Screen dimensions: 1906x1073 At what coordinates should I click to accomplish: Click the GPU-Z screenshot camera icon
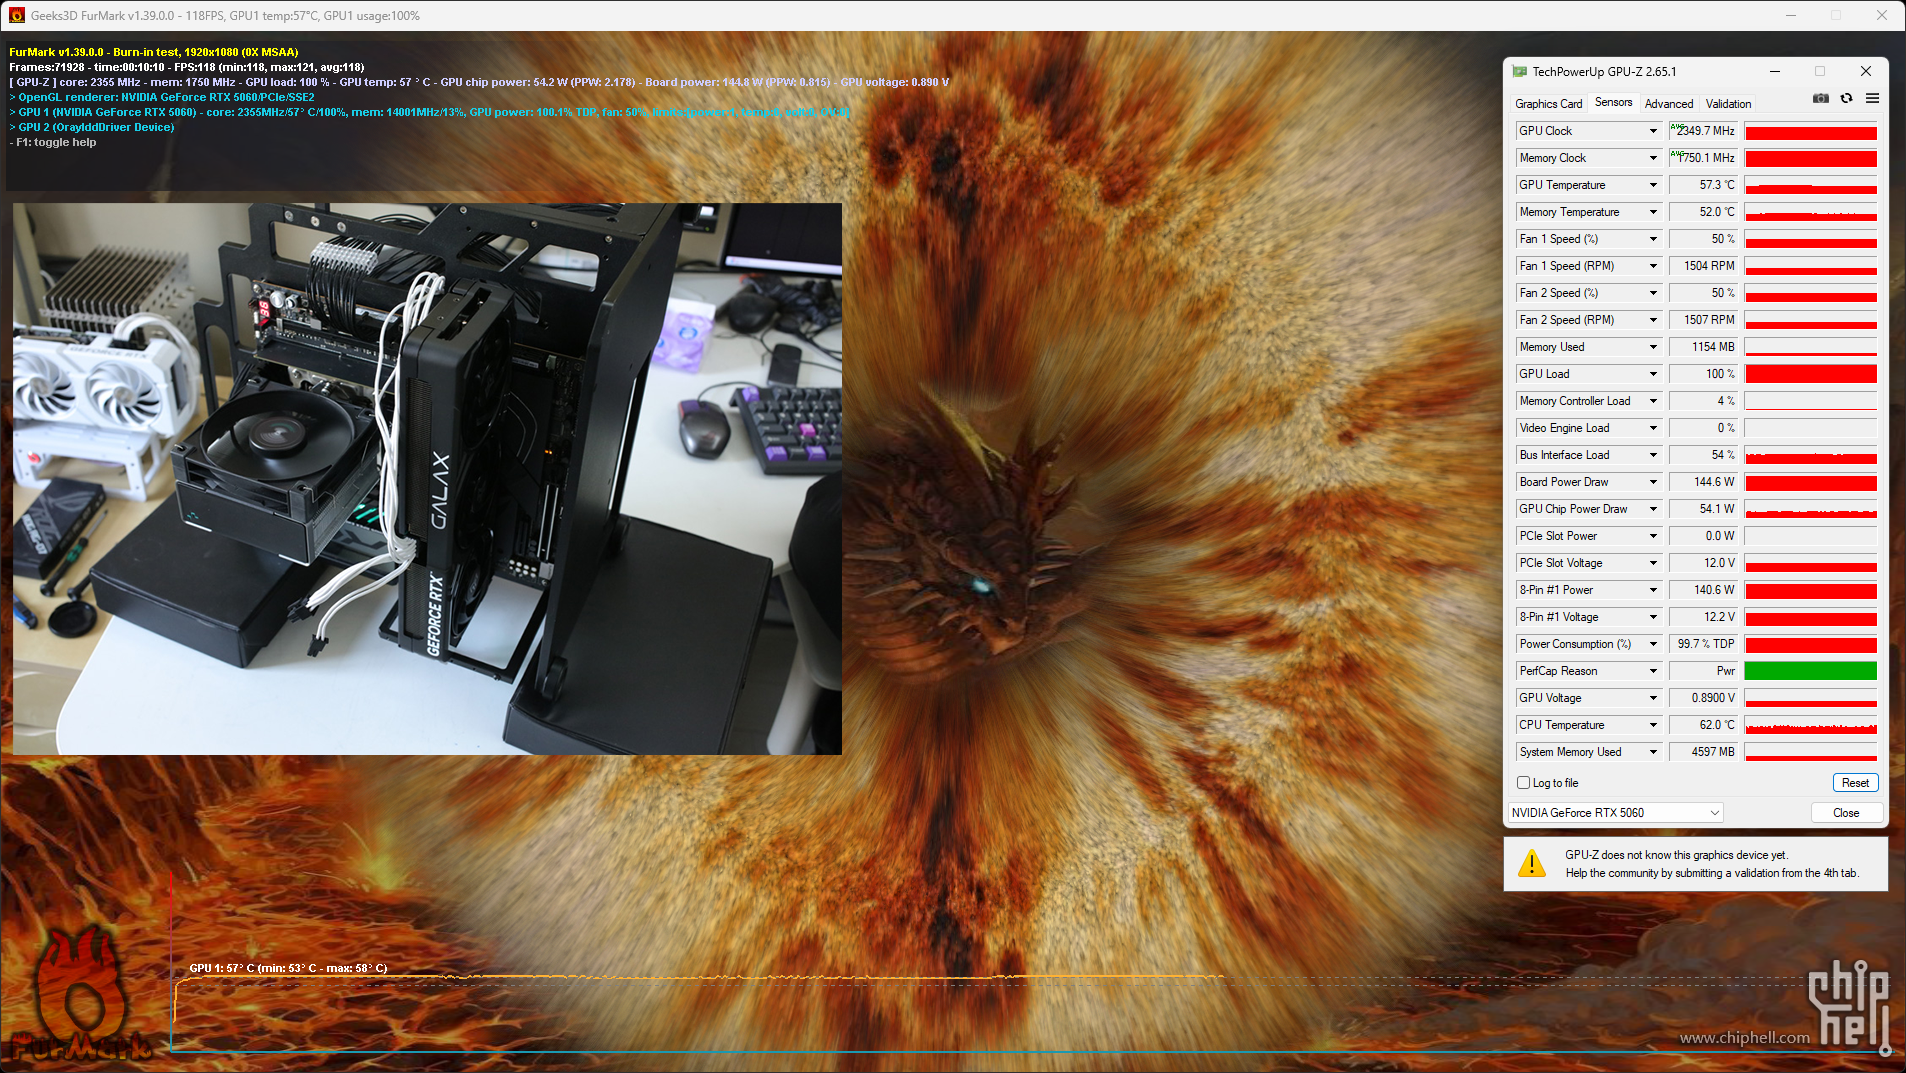pyautogui.click(x=1821, y=99)
